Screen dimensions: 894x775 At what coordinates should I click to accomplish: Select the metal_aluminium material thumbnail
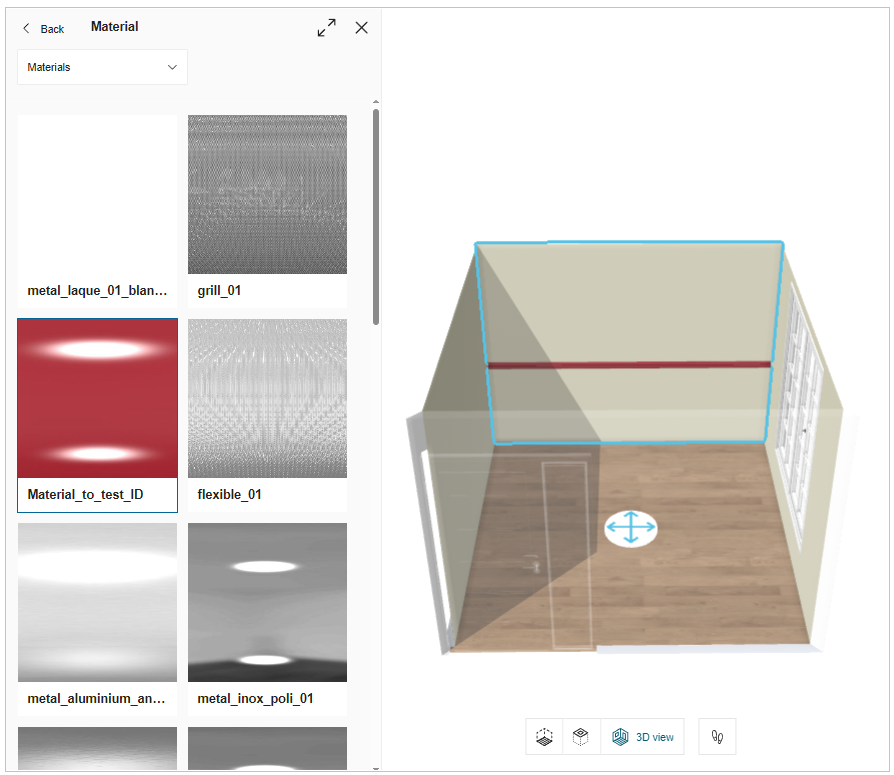tap(97, 602)
